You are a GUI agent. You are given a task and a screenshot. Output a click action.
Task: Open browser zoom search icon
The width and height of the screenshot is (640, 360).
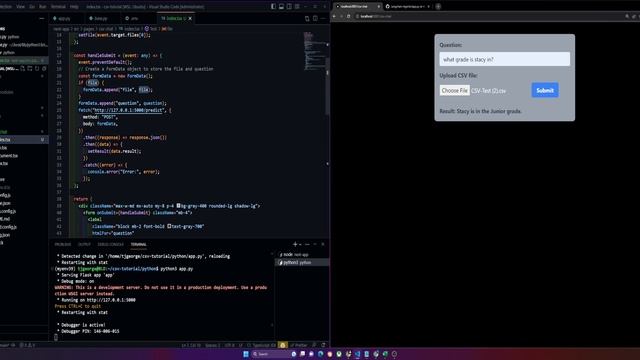627,16
